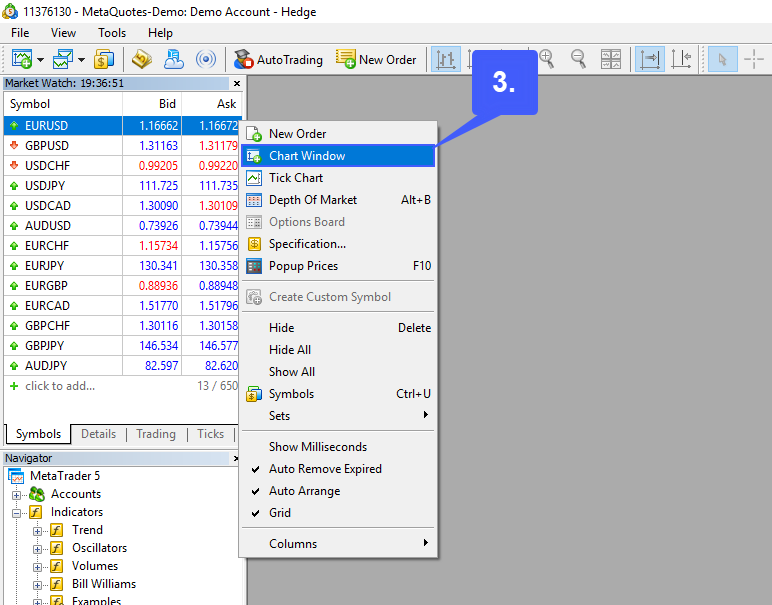Screen dimensions: 772x605
Task: Switch to the Trading tab
Action: point(156,434)
